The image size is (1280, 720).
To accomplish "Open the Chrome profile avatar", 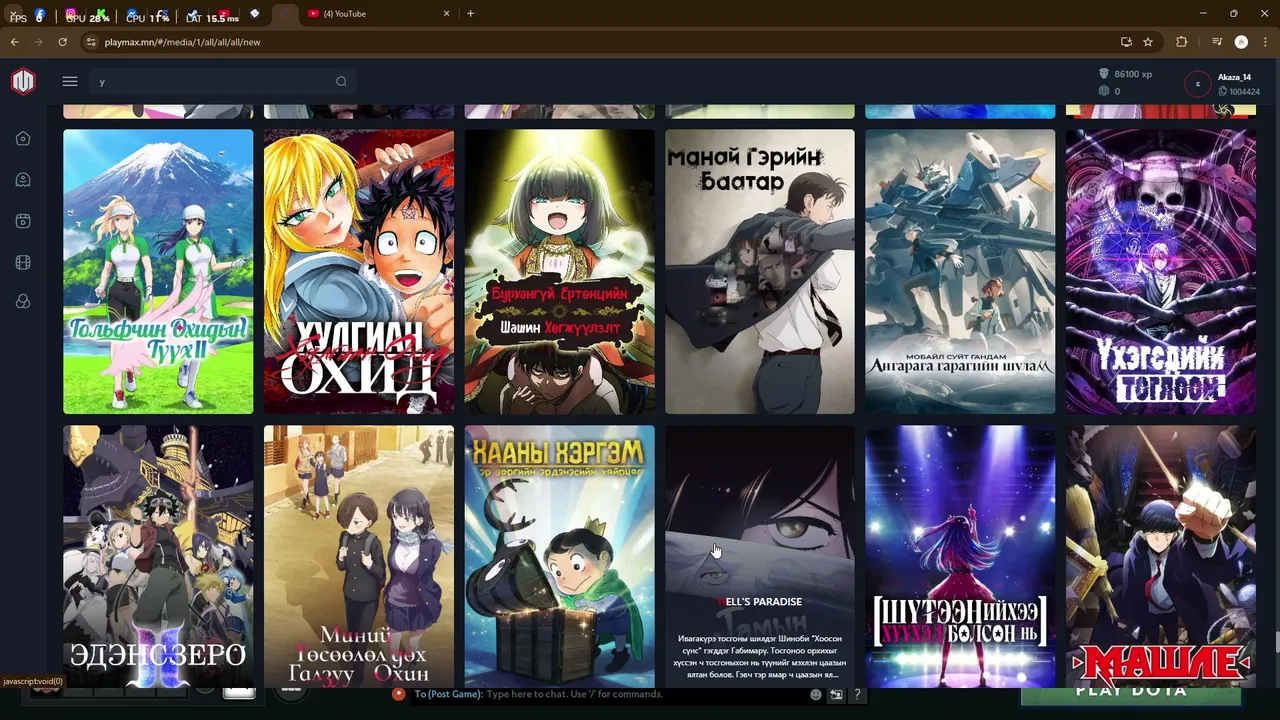I will click(1241, 42).
